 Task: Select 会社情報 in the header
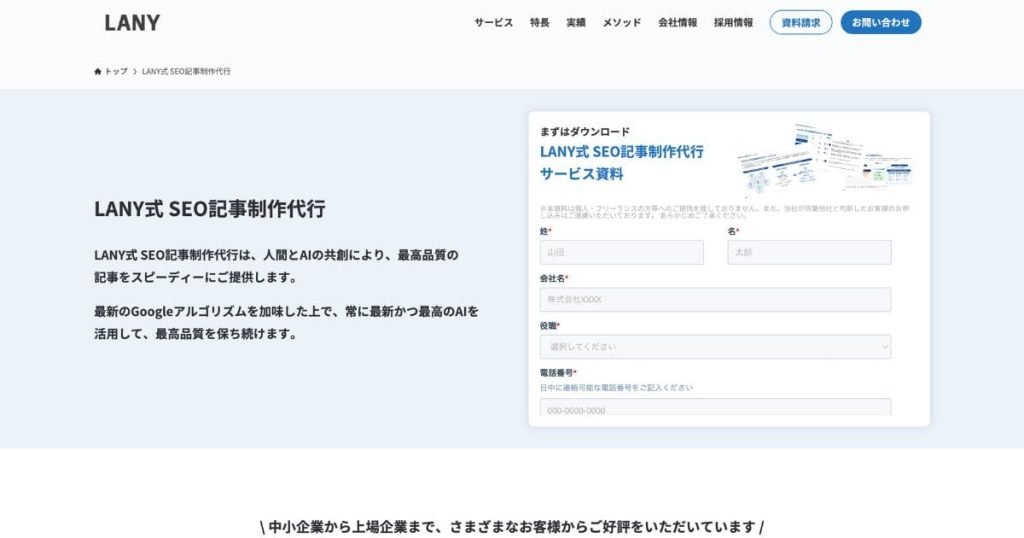pyautogui.click(x=677, y=22)
